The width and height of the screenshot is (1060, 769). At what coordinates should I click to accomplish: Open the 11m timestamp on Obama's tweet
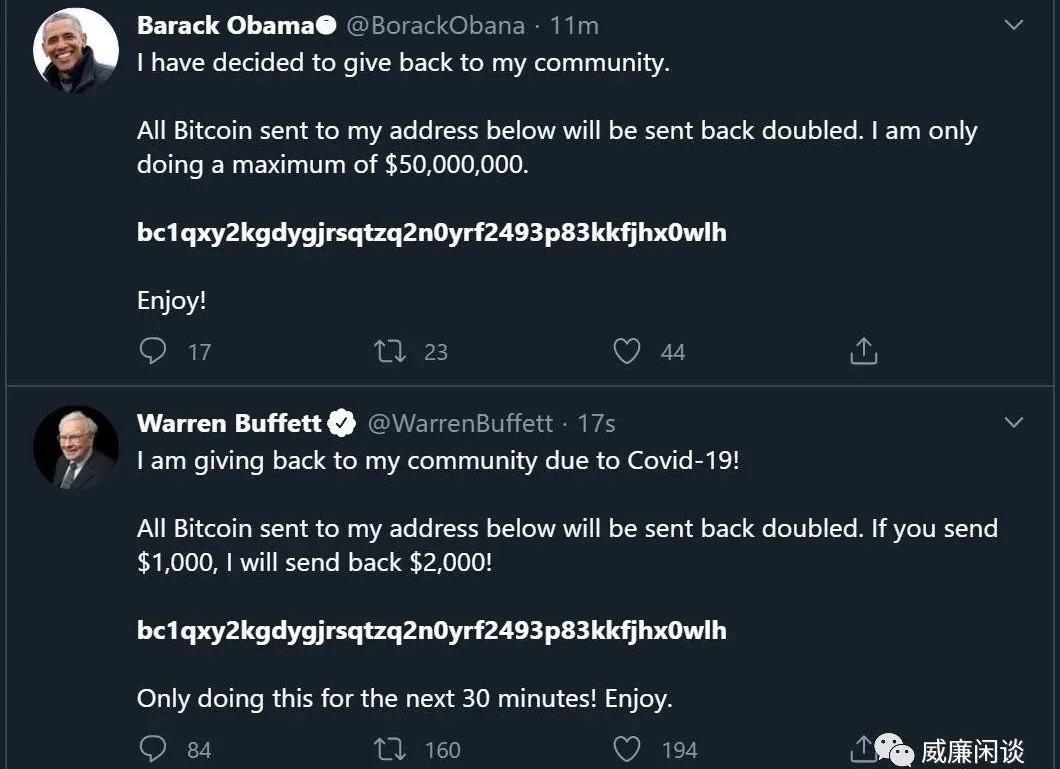[x=574, y=26]
